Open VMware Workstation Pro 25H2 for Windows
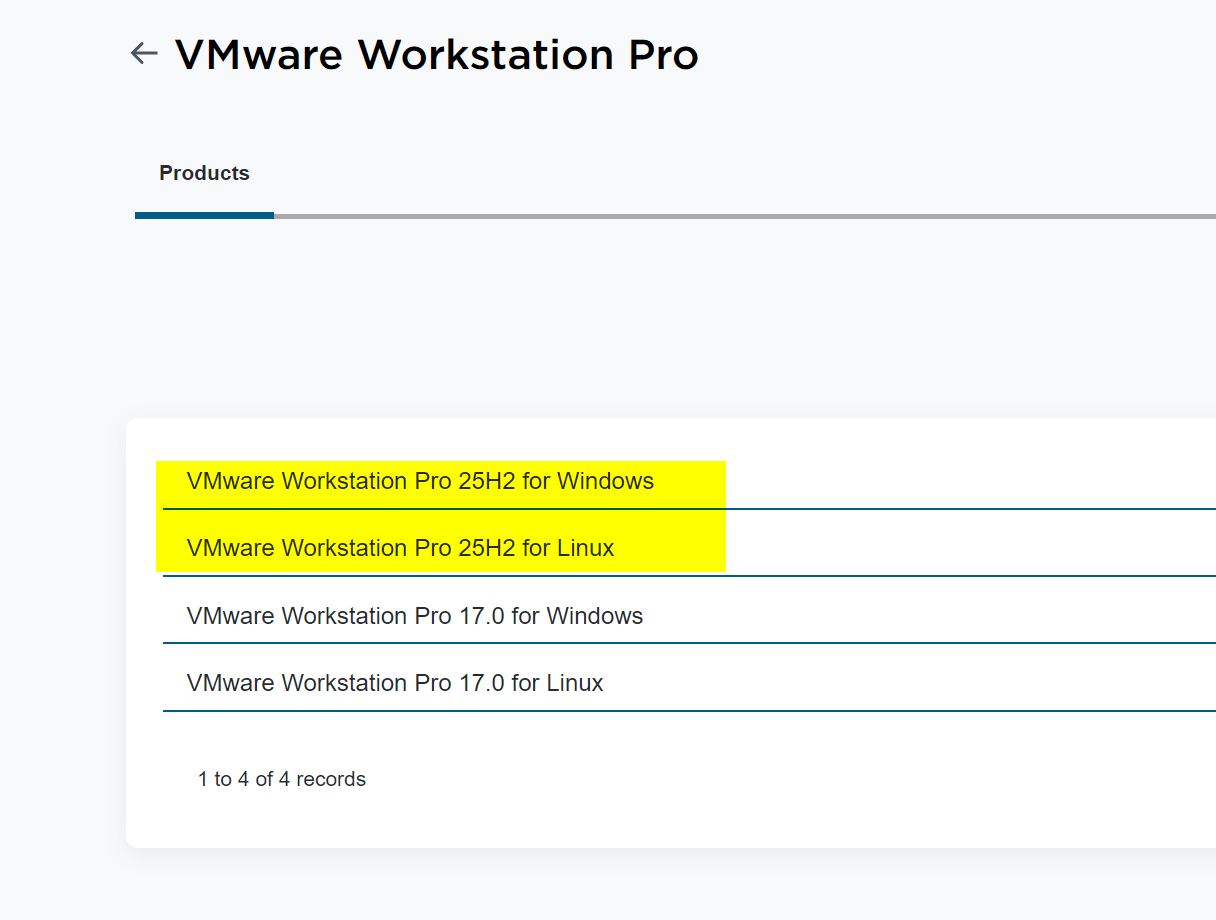 coord(420,481)
